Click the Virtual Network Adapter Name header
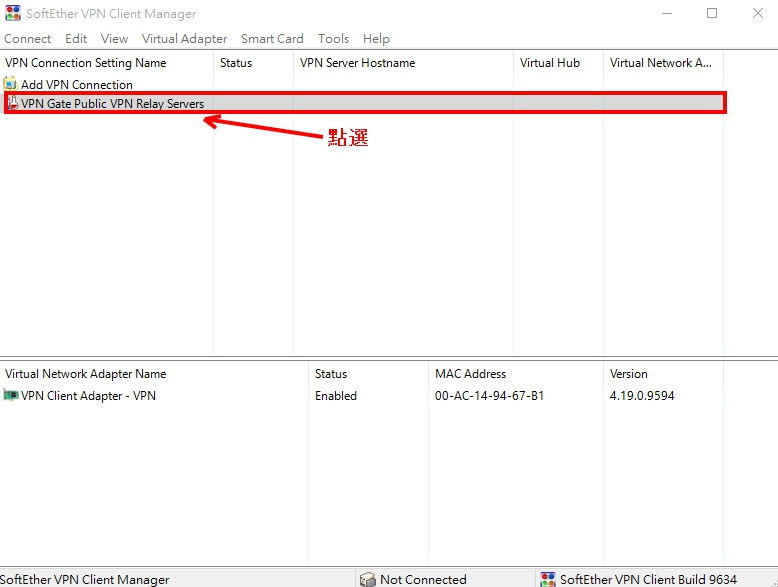778x587 pixels. [x=154, y=374]
